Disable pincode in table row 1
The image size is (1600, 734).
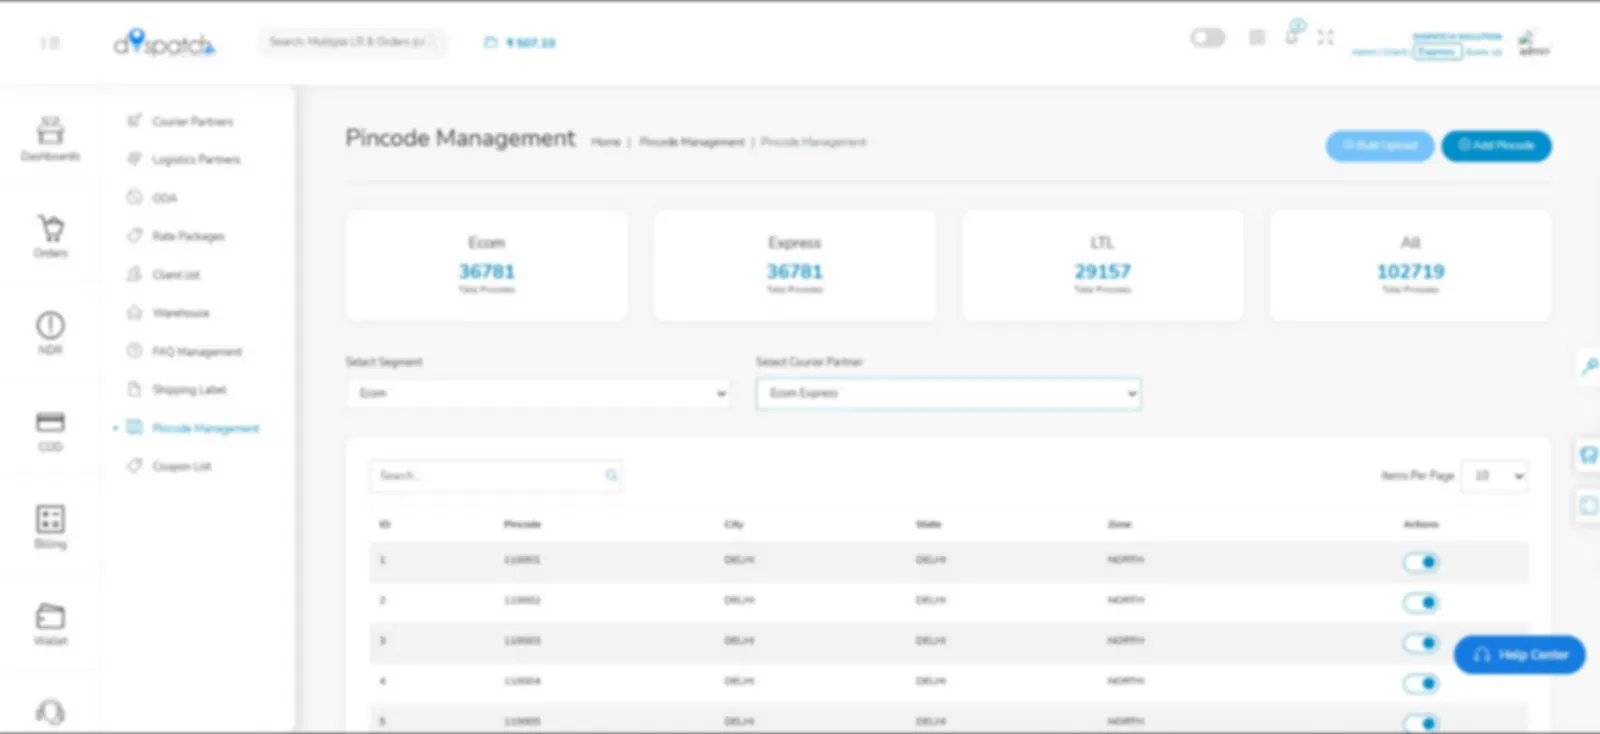tap(1420, 562)
